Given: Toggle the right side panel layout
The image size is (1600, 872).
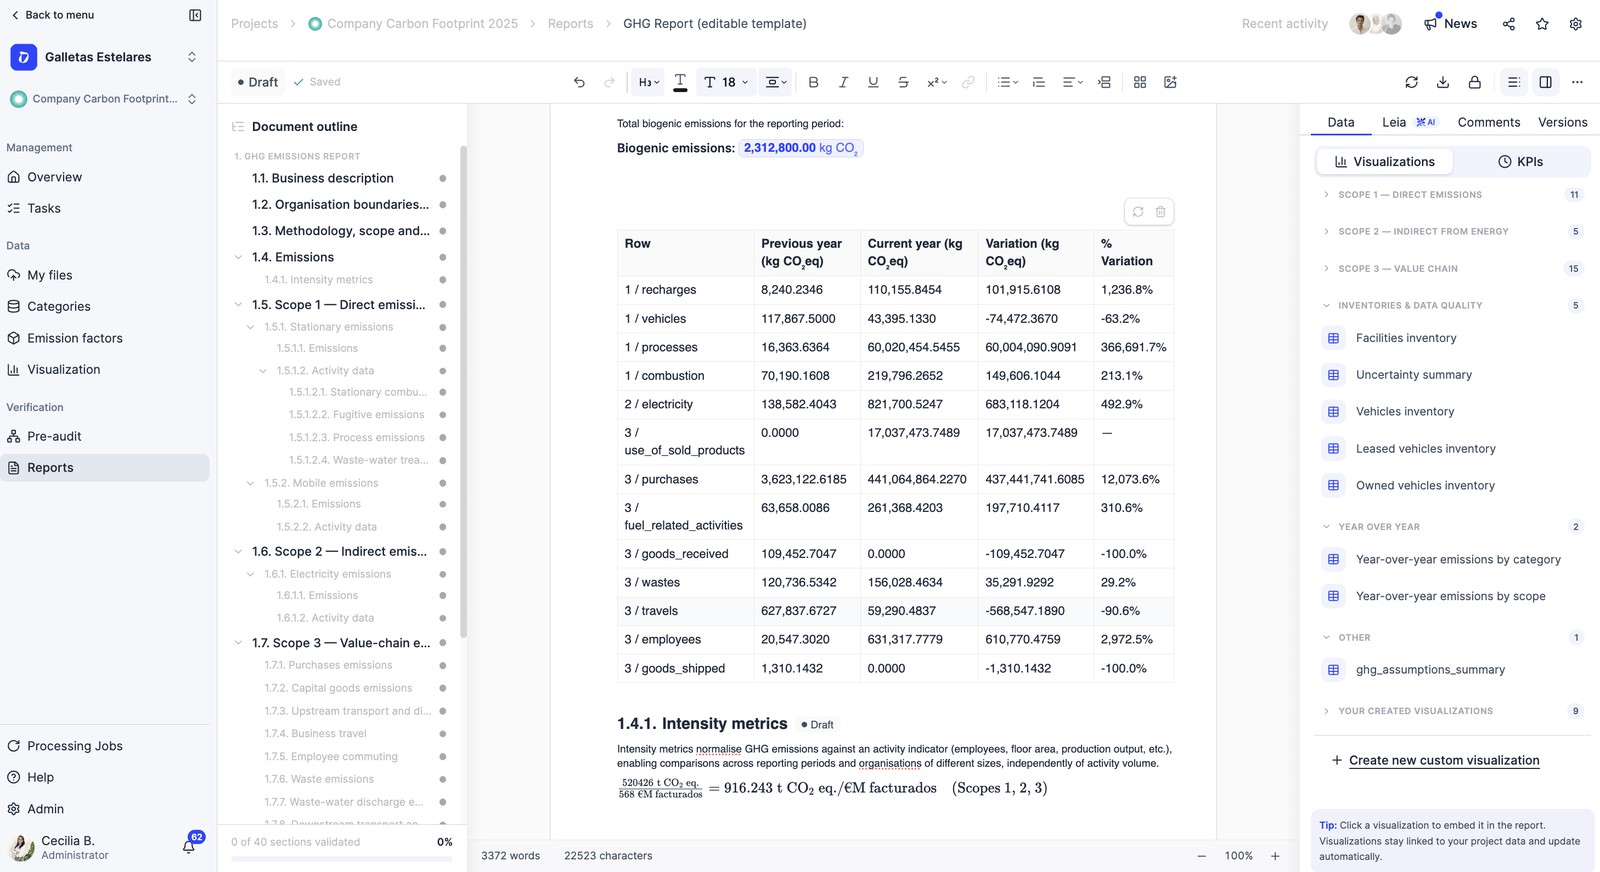Looking at the screenshot, I should click(1545, 82).
